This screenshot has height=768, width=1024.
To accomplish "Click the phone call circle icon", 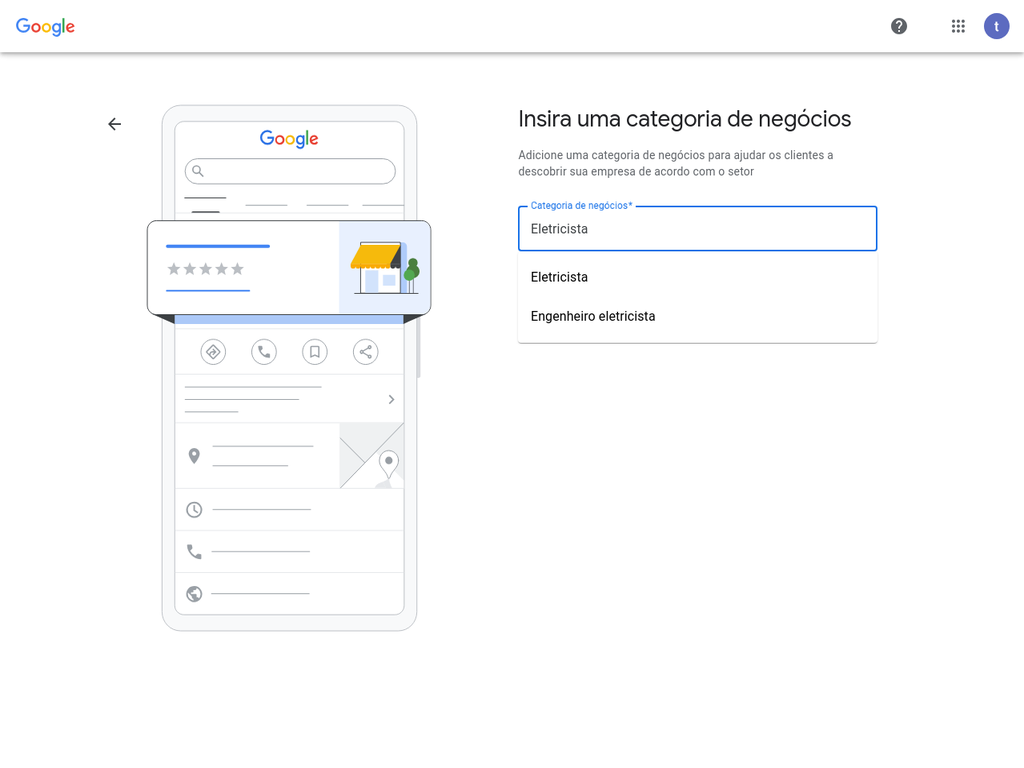I will click(264, 352).
